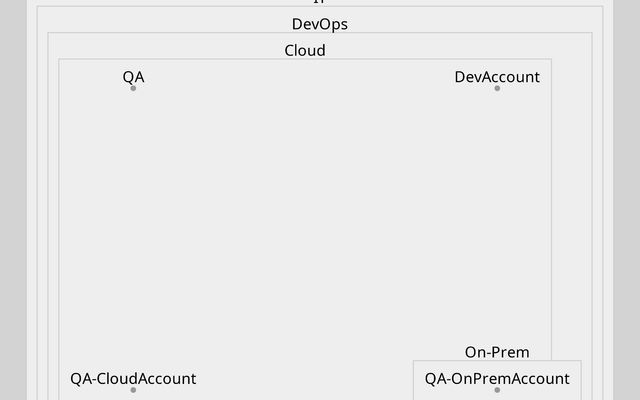Click the QA node dot
640x400 pixels.
(x=133, y=88)
